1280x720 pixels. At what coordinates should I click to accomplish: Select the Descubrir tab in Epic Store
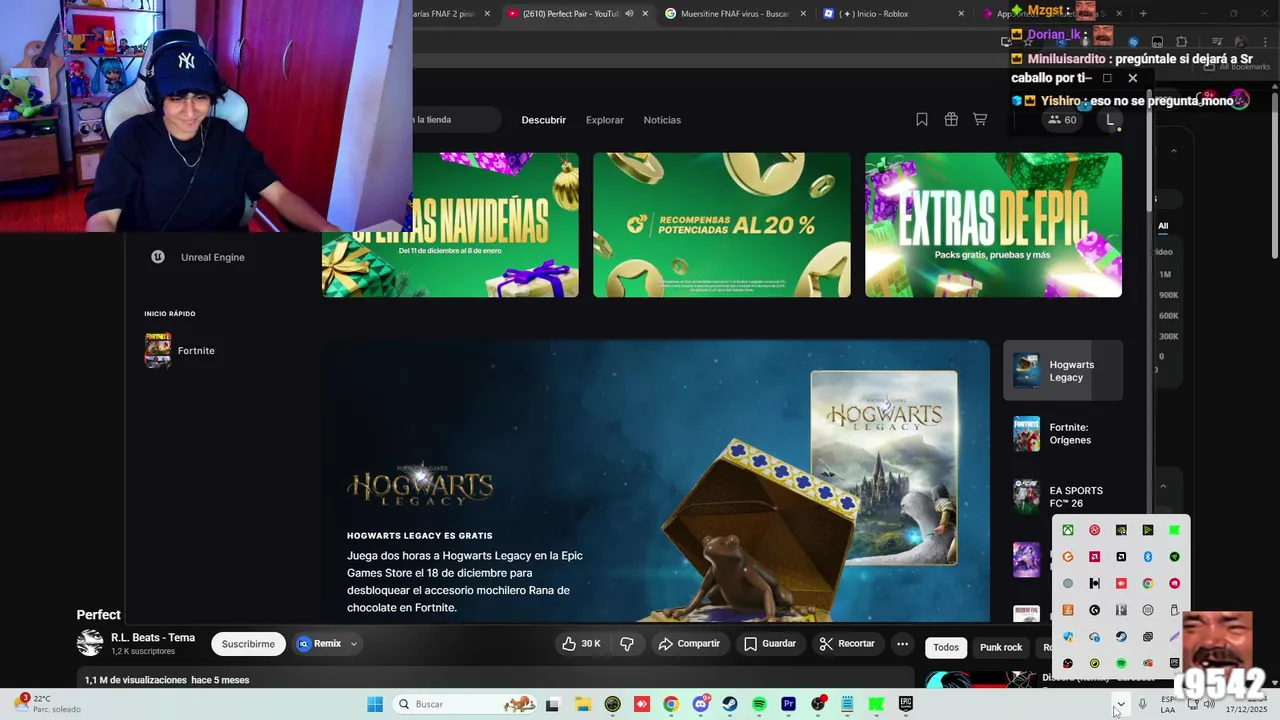point(544,120)
